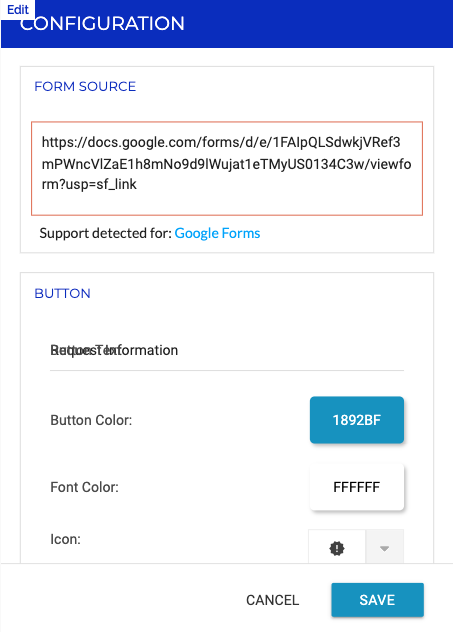Follow the Google Forms link

(217, 233)
